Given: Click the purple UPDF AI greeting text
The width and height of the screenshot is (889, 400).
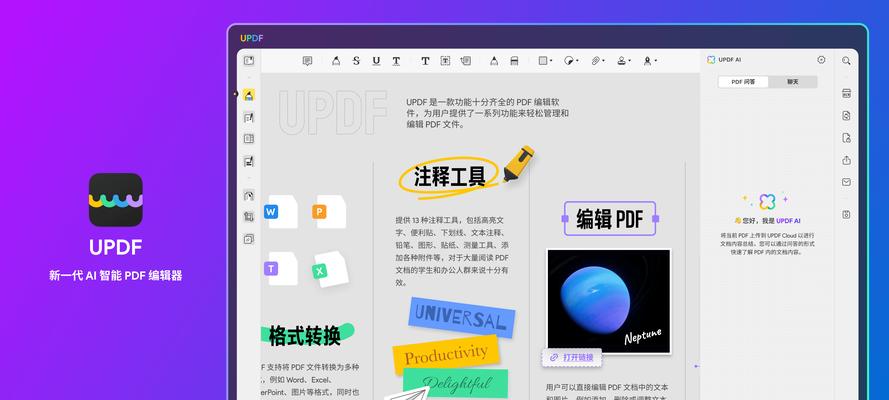Looking at the screenshot, I should point(788,221).
